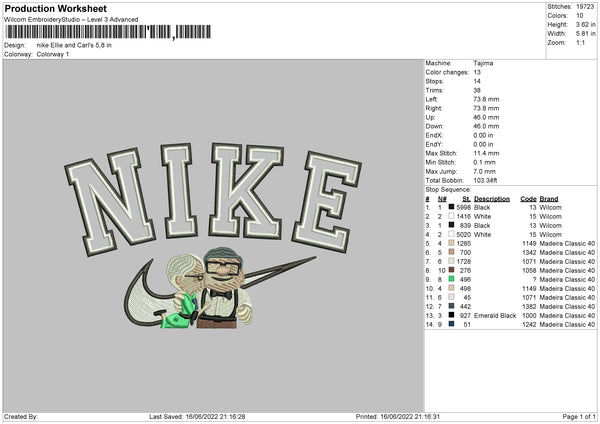The image size is (600, 424).
Task: Click the Production Worksheet title
Action: click(55, 8)
